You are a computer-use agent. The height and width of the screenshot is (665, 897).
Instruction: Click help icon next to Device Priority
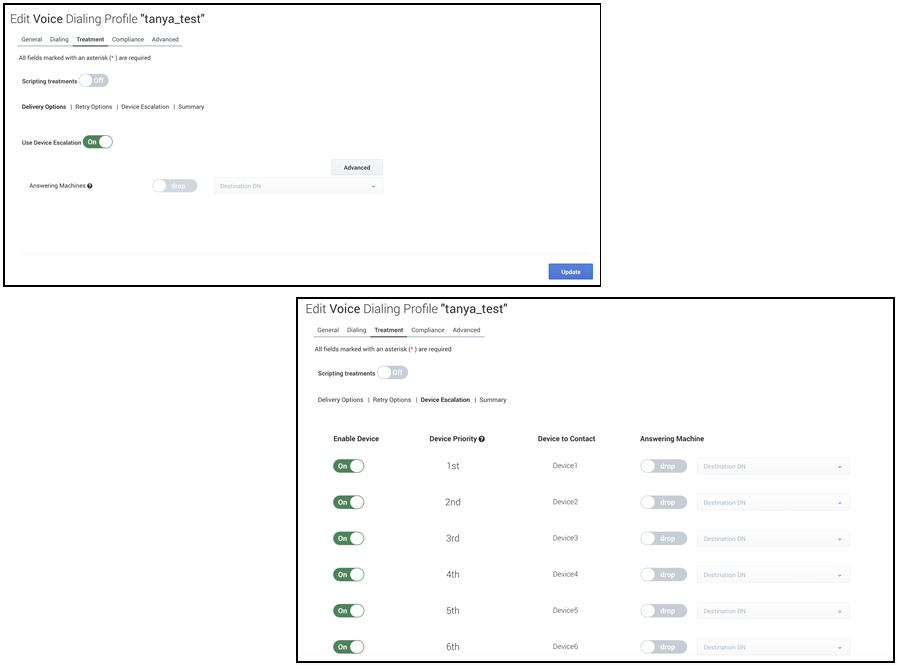[x=482, y=439]
